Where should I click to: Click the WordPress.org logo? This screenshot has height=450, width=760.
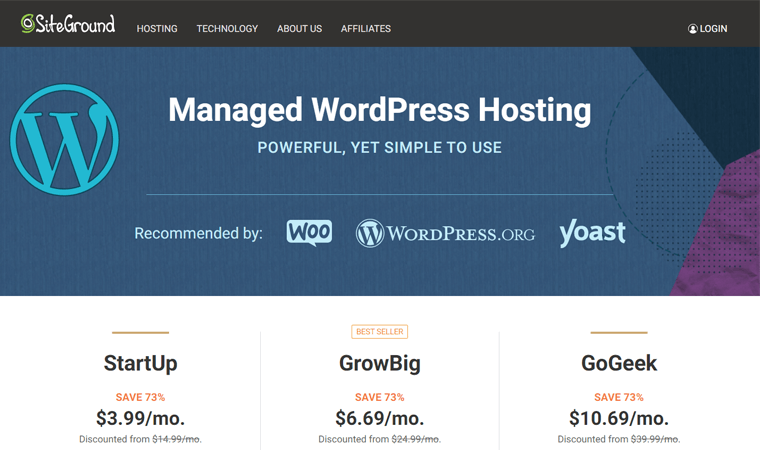[x=445, y=233]
